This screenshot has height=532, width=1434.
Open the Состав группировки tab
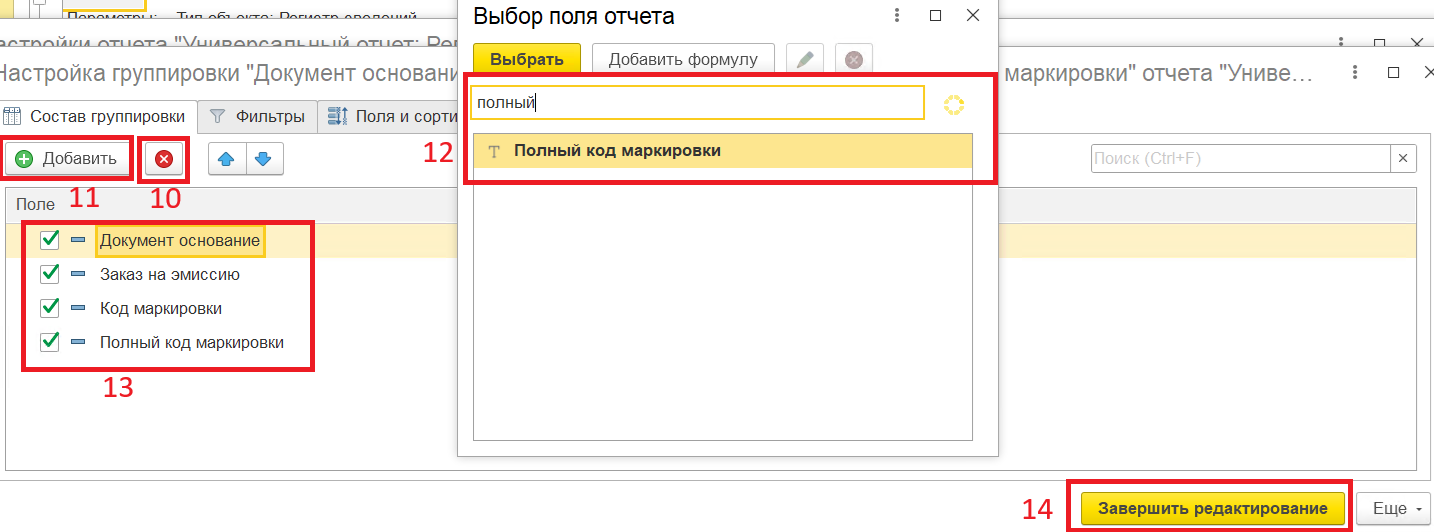[x=98, y=116]
